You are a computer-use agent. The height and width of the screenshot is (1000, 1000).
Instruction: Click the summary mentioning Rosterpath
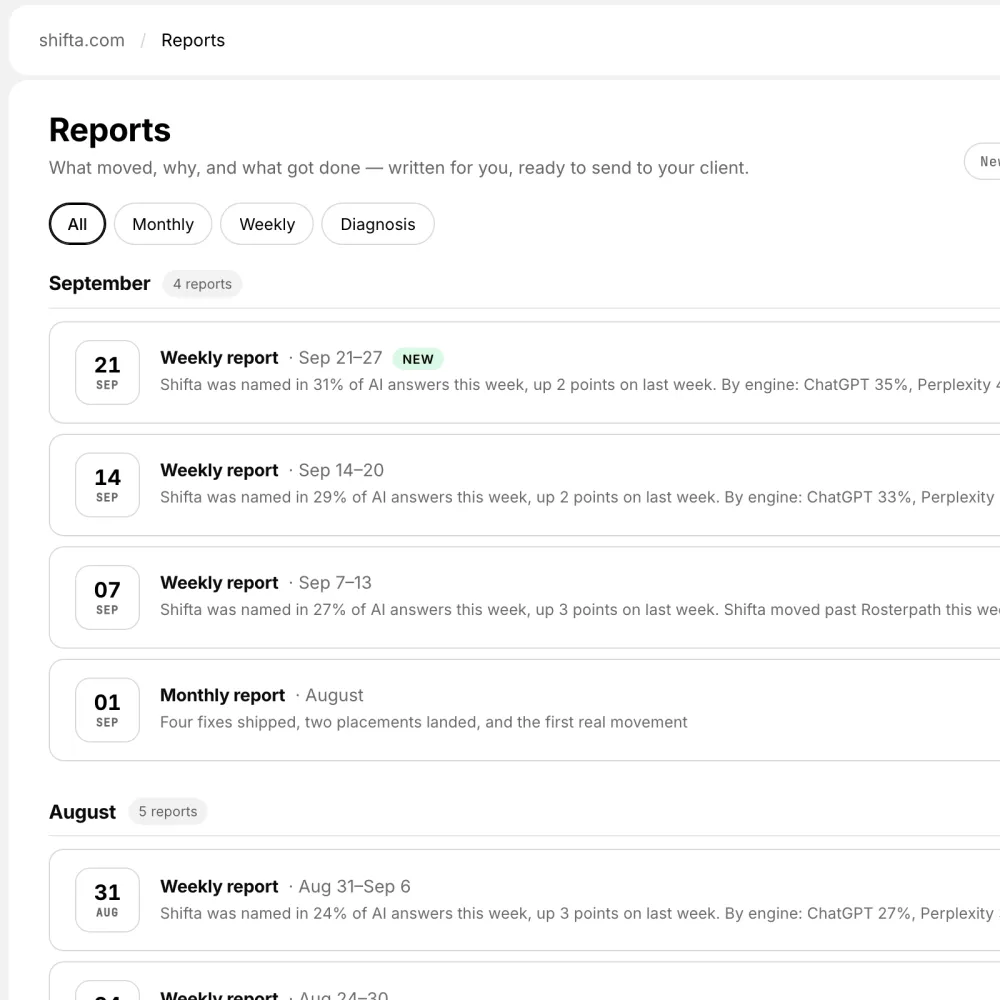580,610
